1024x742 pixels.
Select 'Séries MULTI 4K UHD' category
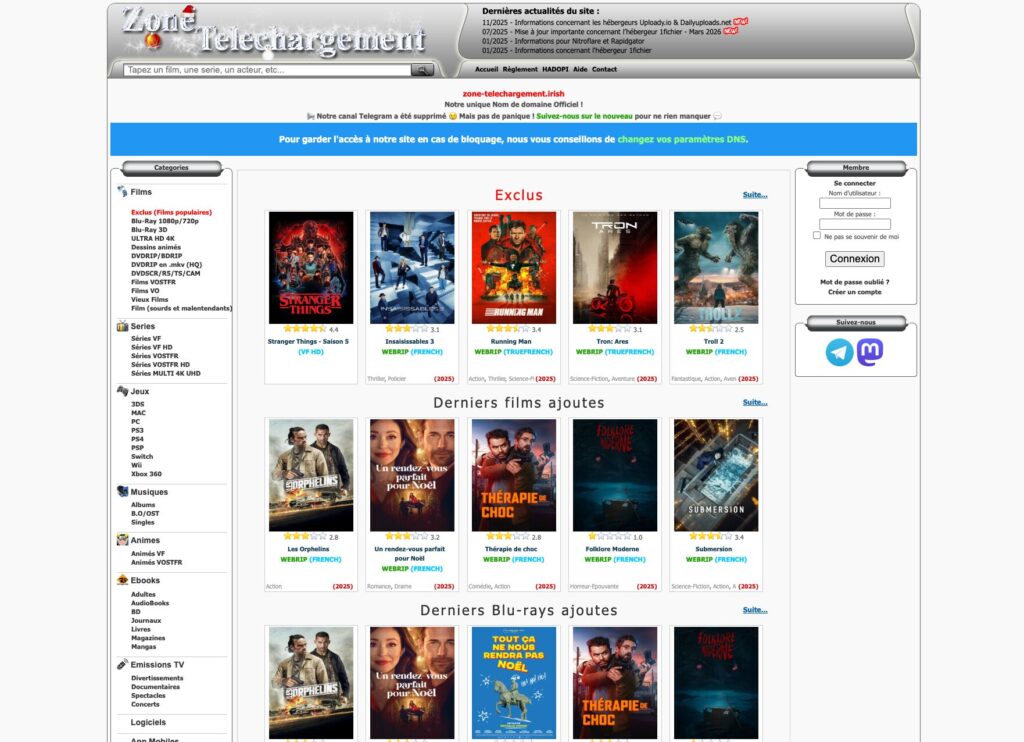tap(166, 374)
